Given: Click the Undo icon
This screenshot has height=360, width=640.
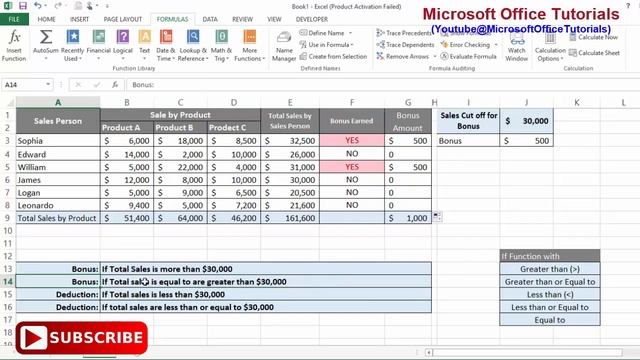Looking at the screenshot, I should pyautogui.click(x=38, y=6).
